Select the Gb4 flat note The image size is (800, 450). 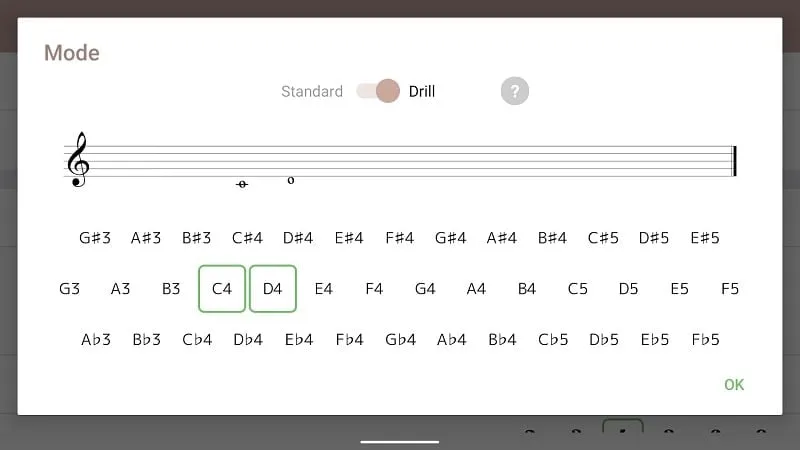401,340
